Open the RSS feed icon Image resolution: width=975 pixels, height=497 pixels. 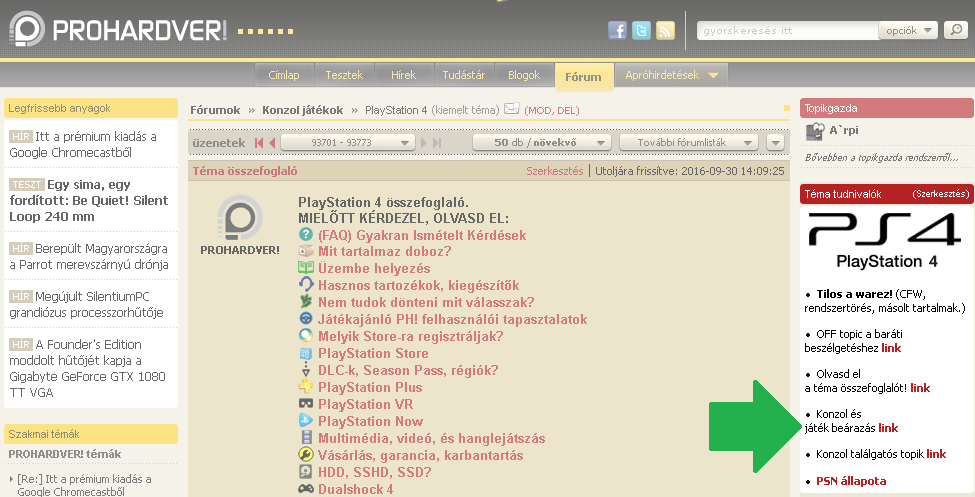pyautogui.click(x=665, y=30)
